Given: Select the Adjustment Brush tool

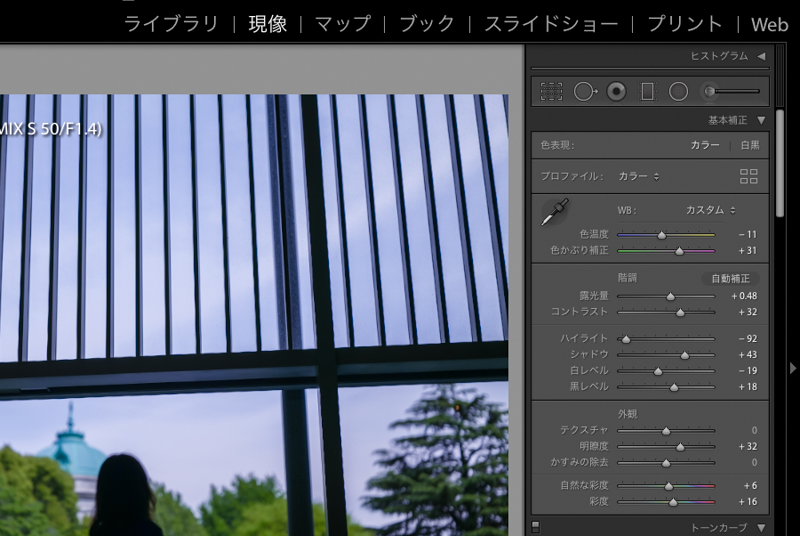Looking at the screenshot, I should tap(731, 91).
